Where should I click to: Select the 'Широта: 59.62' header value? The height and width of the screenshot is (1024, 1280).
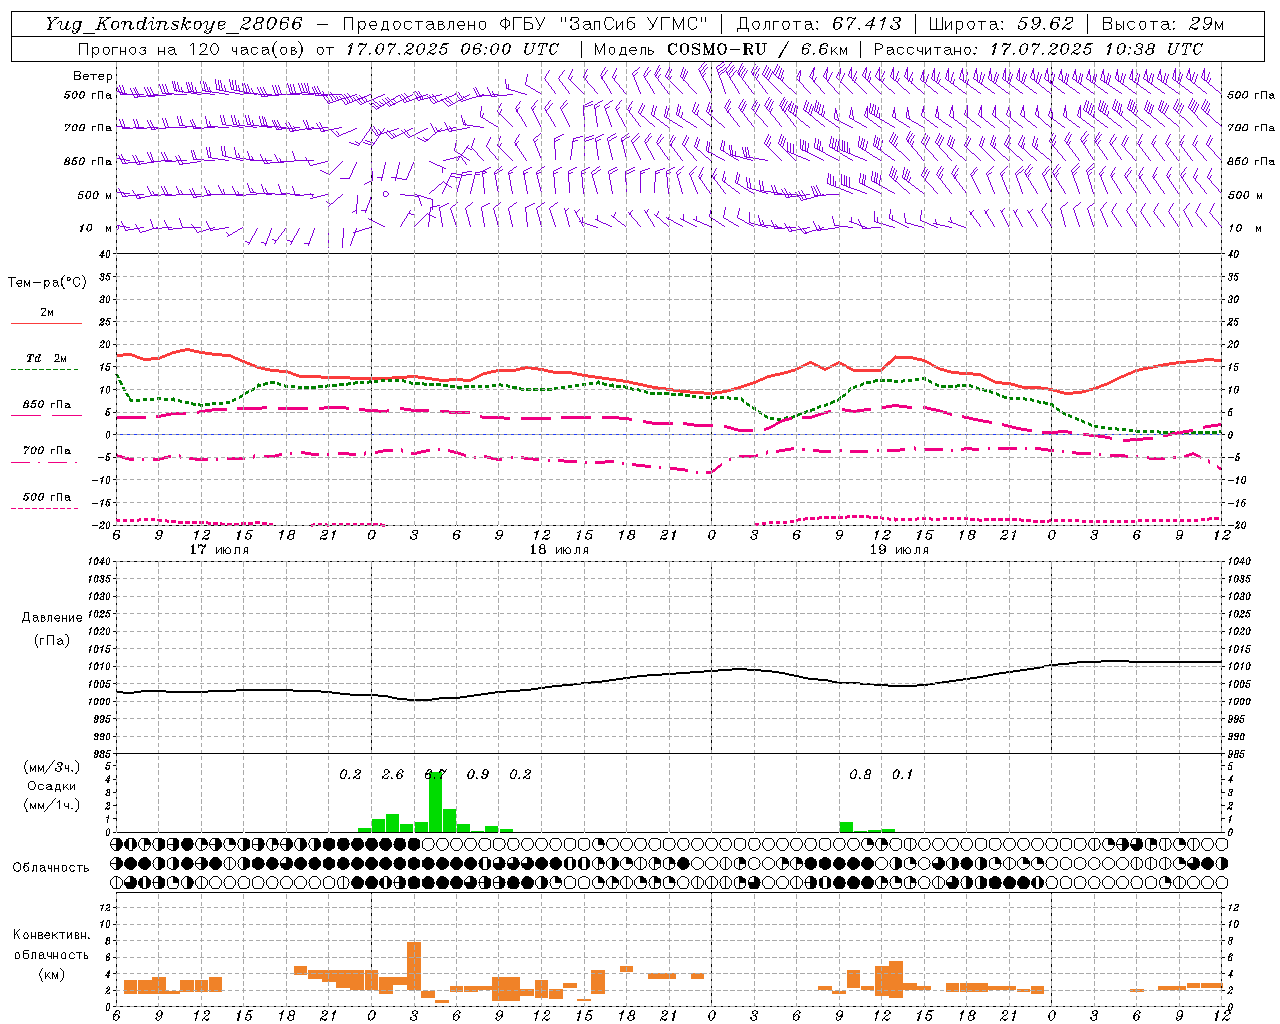pos(1001,24)
